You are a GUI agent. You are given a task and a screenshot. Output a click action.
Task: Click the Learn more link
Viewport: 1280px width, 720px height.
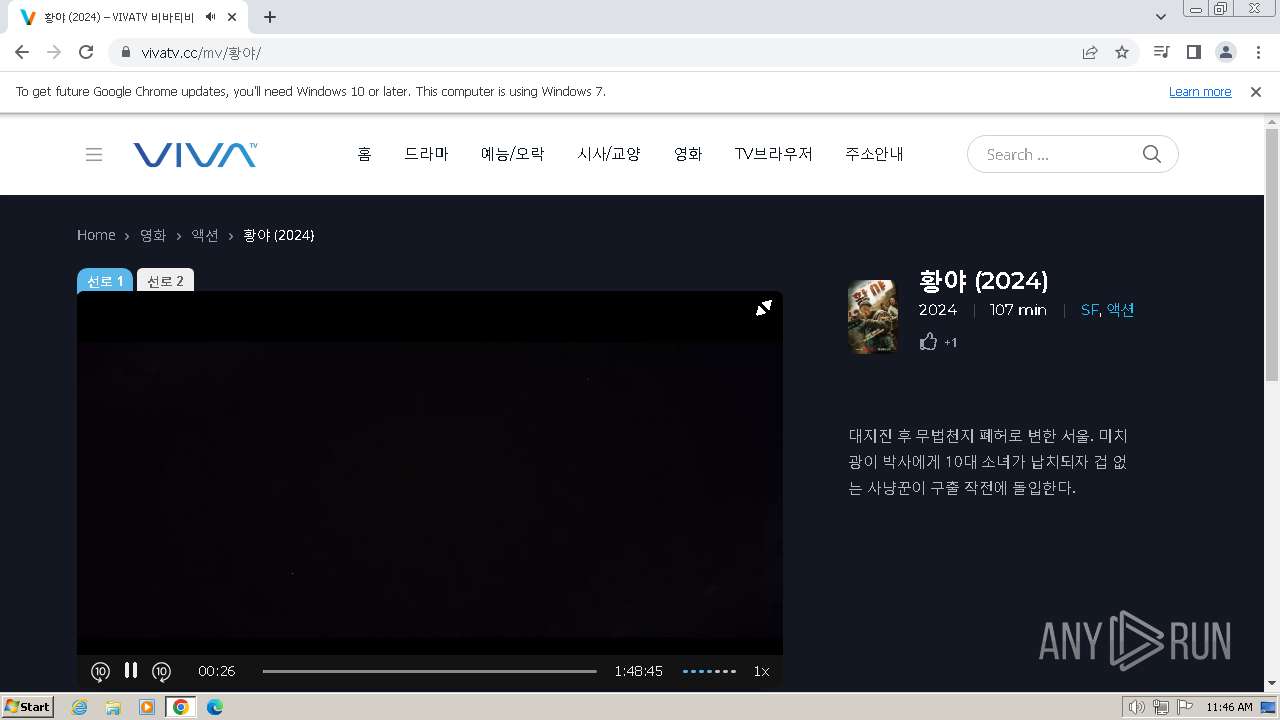[x=1200, y=91]
